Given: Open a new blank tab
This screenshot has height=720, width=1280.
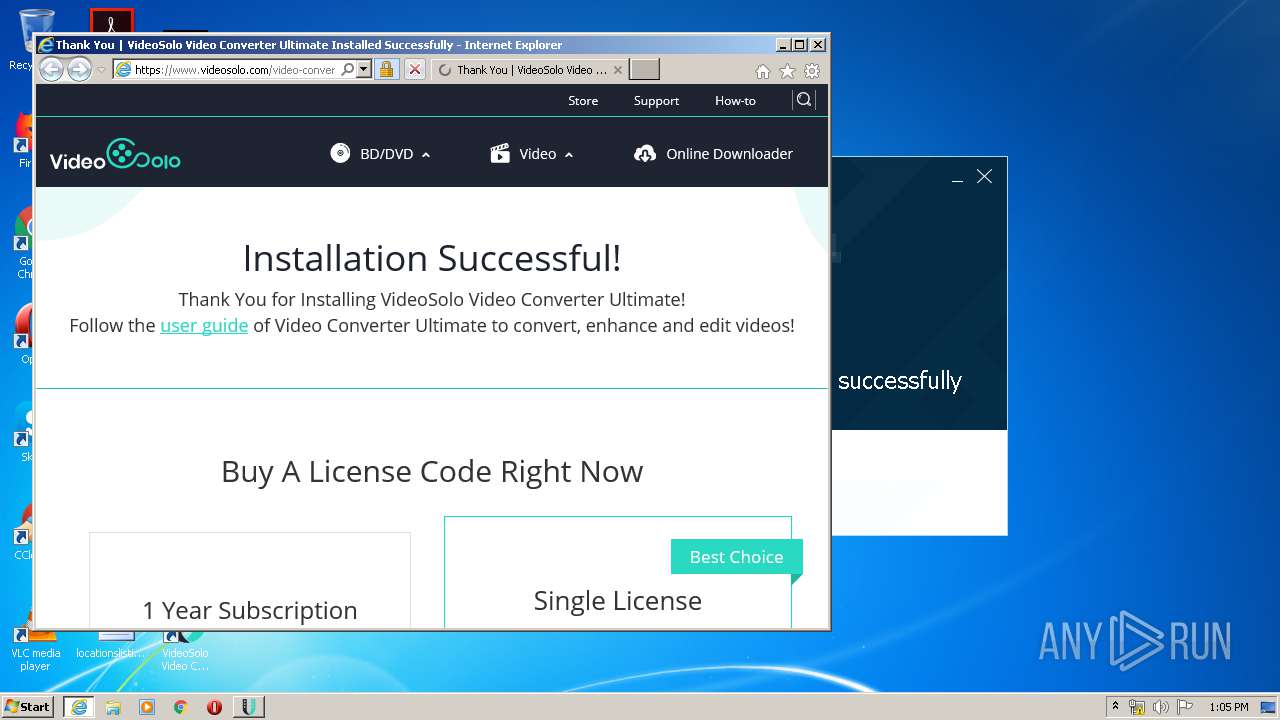Looking at the screenshot, I should click(x=644, y=70).
